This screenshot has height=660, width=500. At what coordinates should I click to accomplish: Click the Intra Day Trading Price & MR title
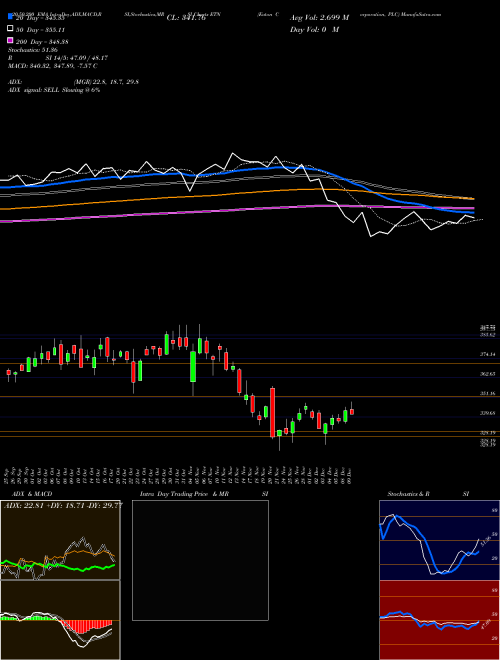click(x=184, y=494)
